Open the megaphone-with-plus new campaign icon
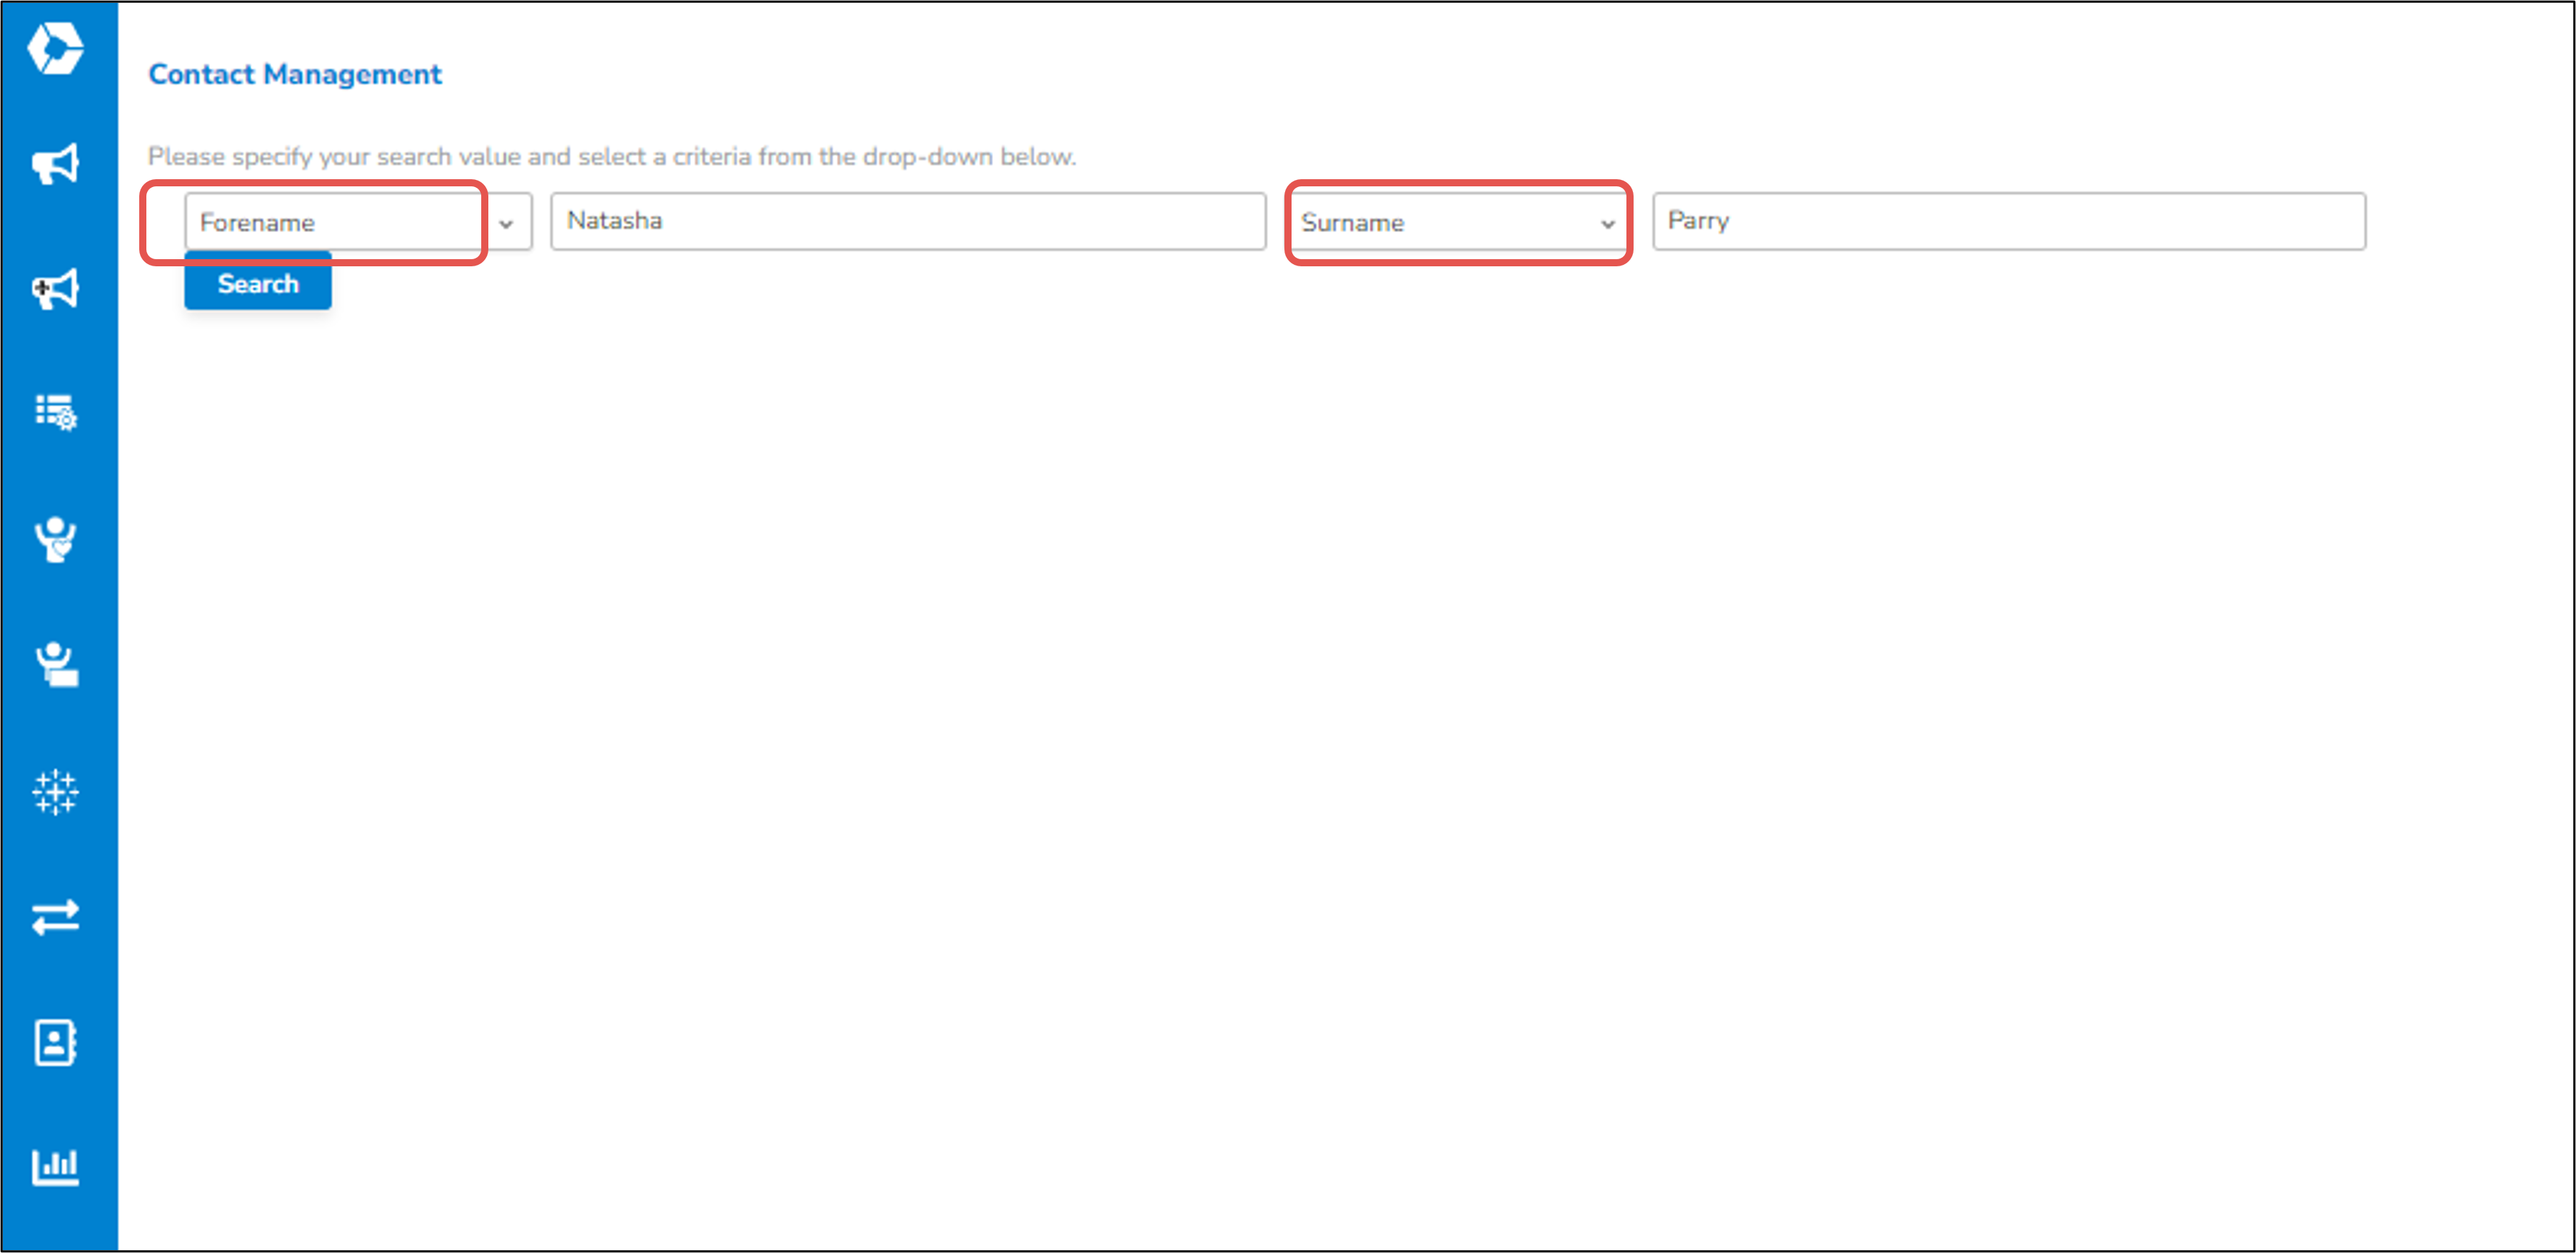Screen dimensions: 2576x1253 click(x=55, y=289)
